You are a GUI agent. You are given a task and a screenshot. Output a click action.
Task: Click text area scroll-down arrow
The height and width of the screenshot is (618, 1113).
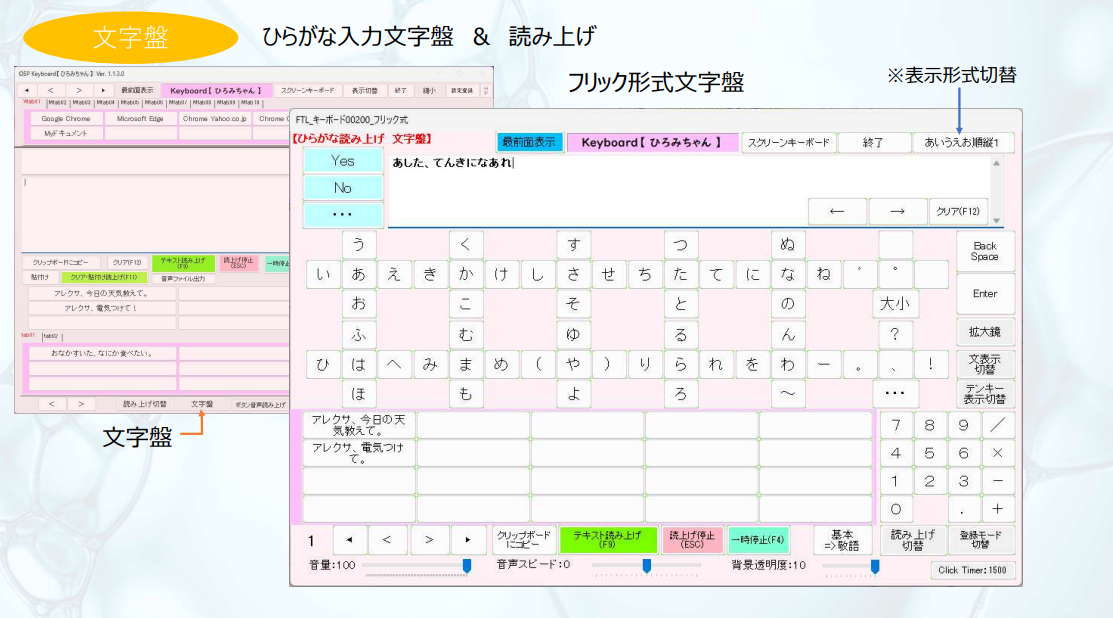coord(997,221)
